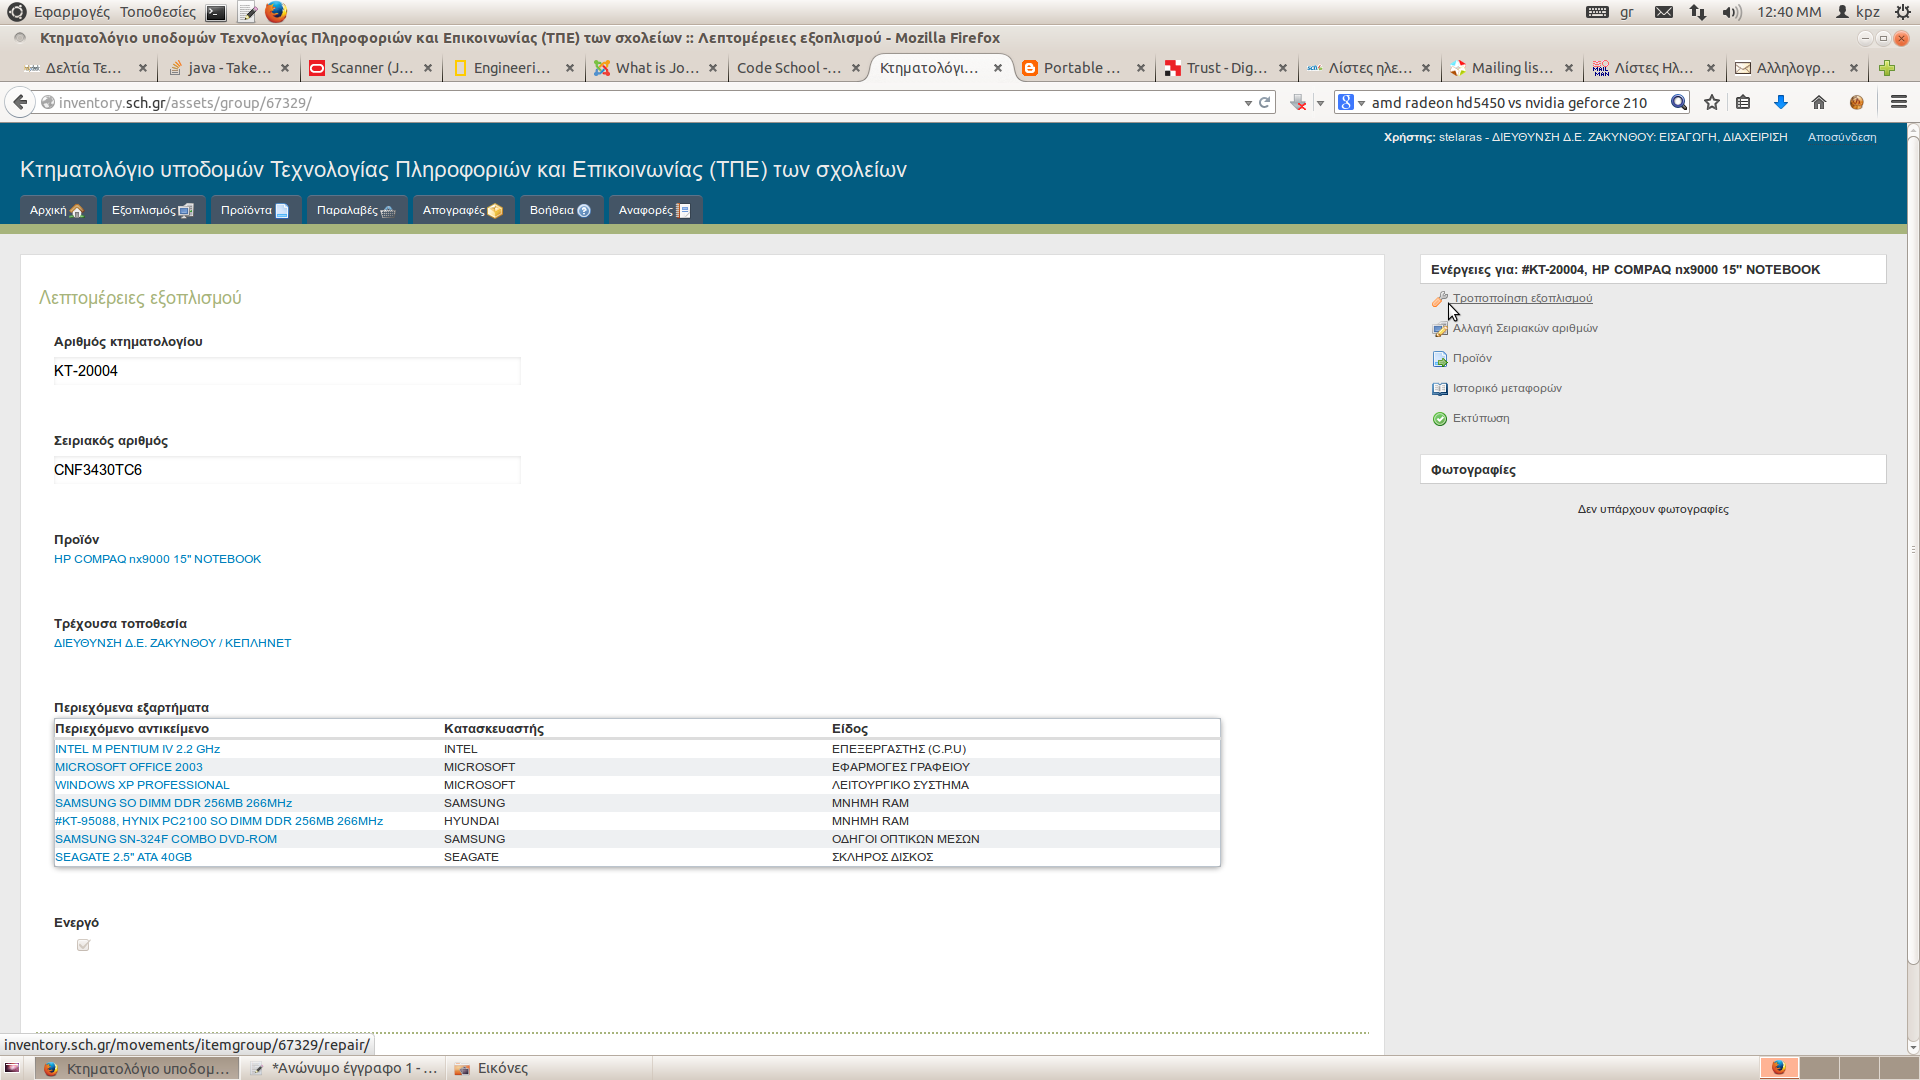Switch to Ανώνυμο έγγραφο 1 taskbar window
1920x1080 pixels.
344,1068
